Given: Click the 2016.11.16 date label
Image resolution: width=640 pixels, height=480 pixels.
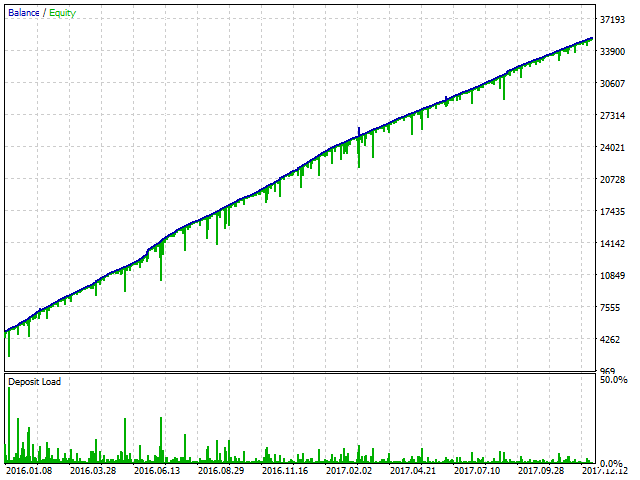Looking at the screenshot, I should tap(285, 471).
